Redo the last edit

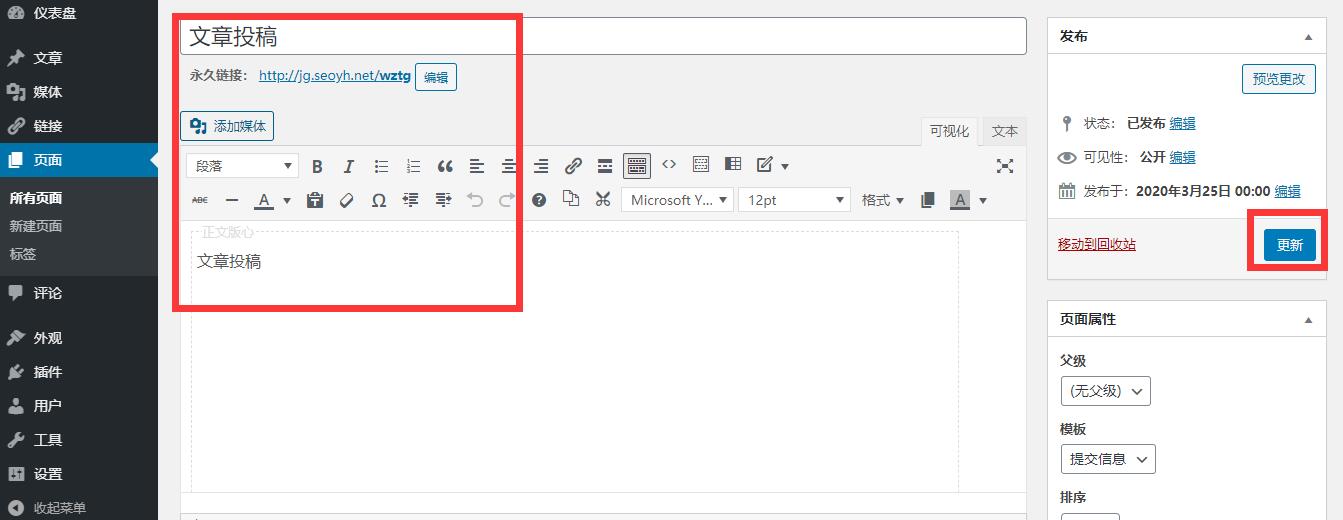[x=507, y=200]
